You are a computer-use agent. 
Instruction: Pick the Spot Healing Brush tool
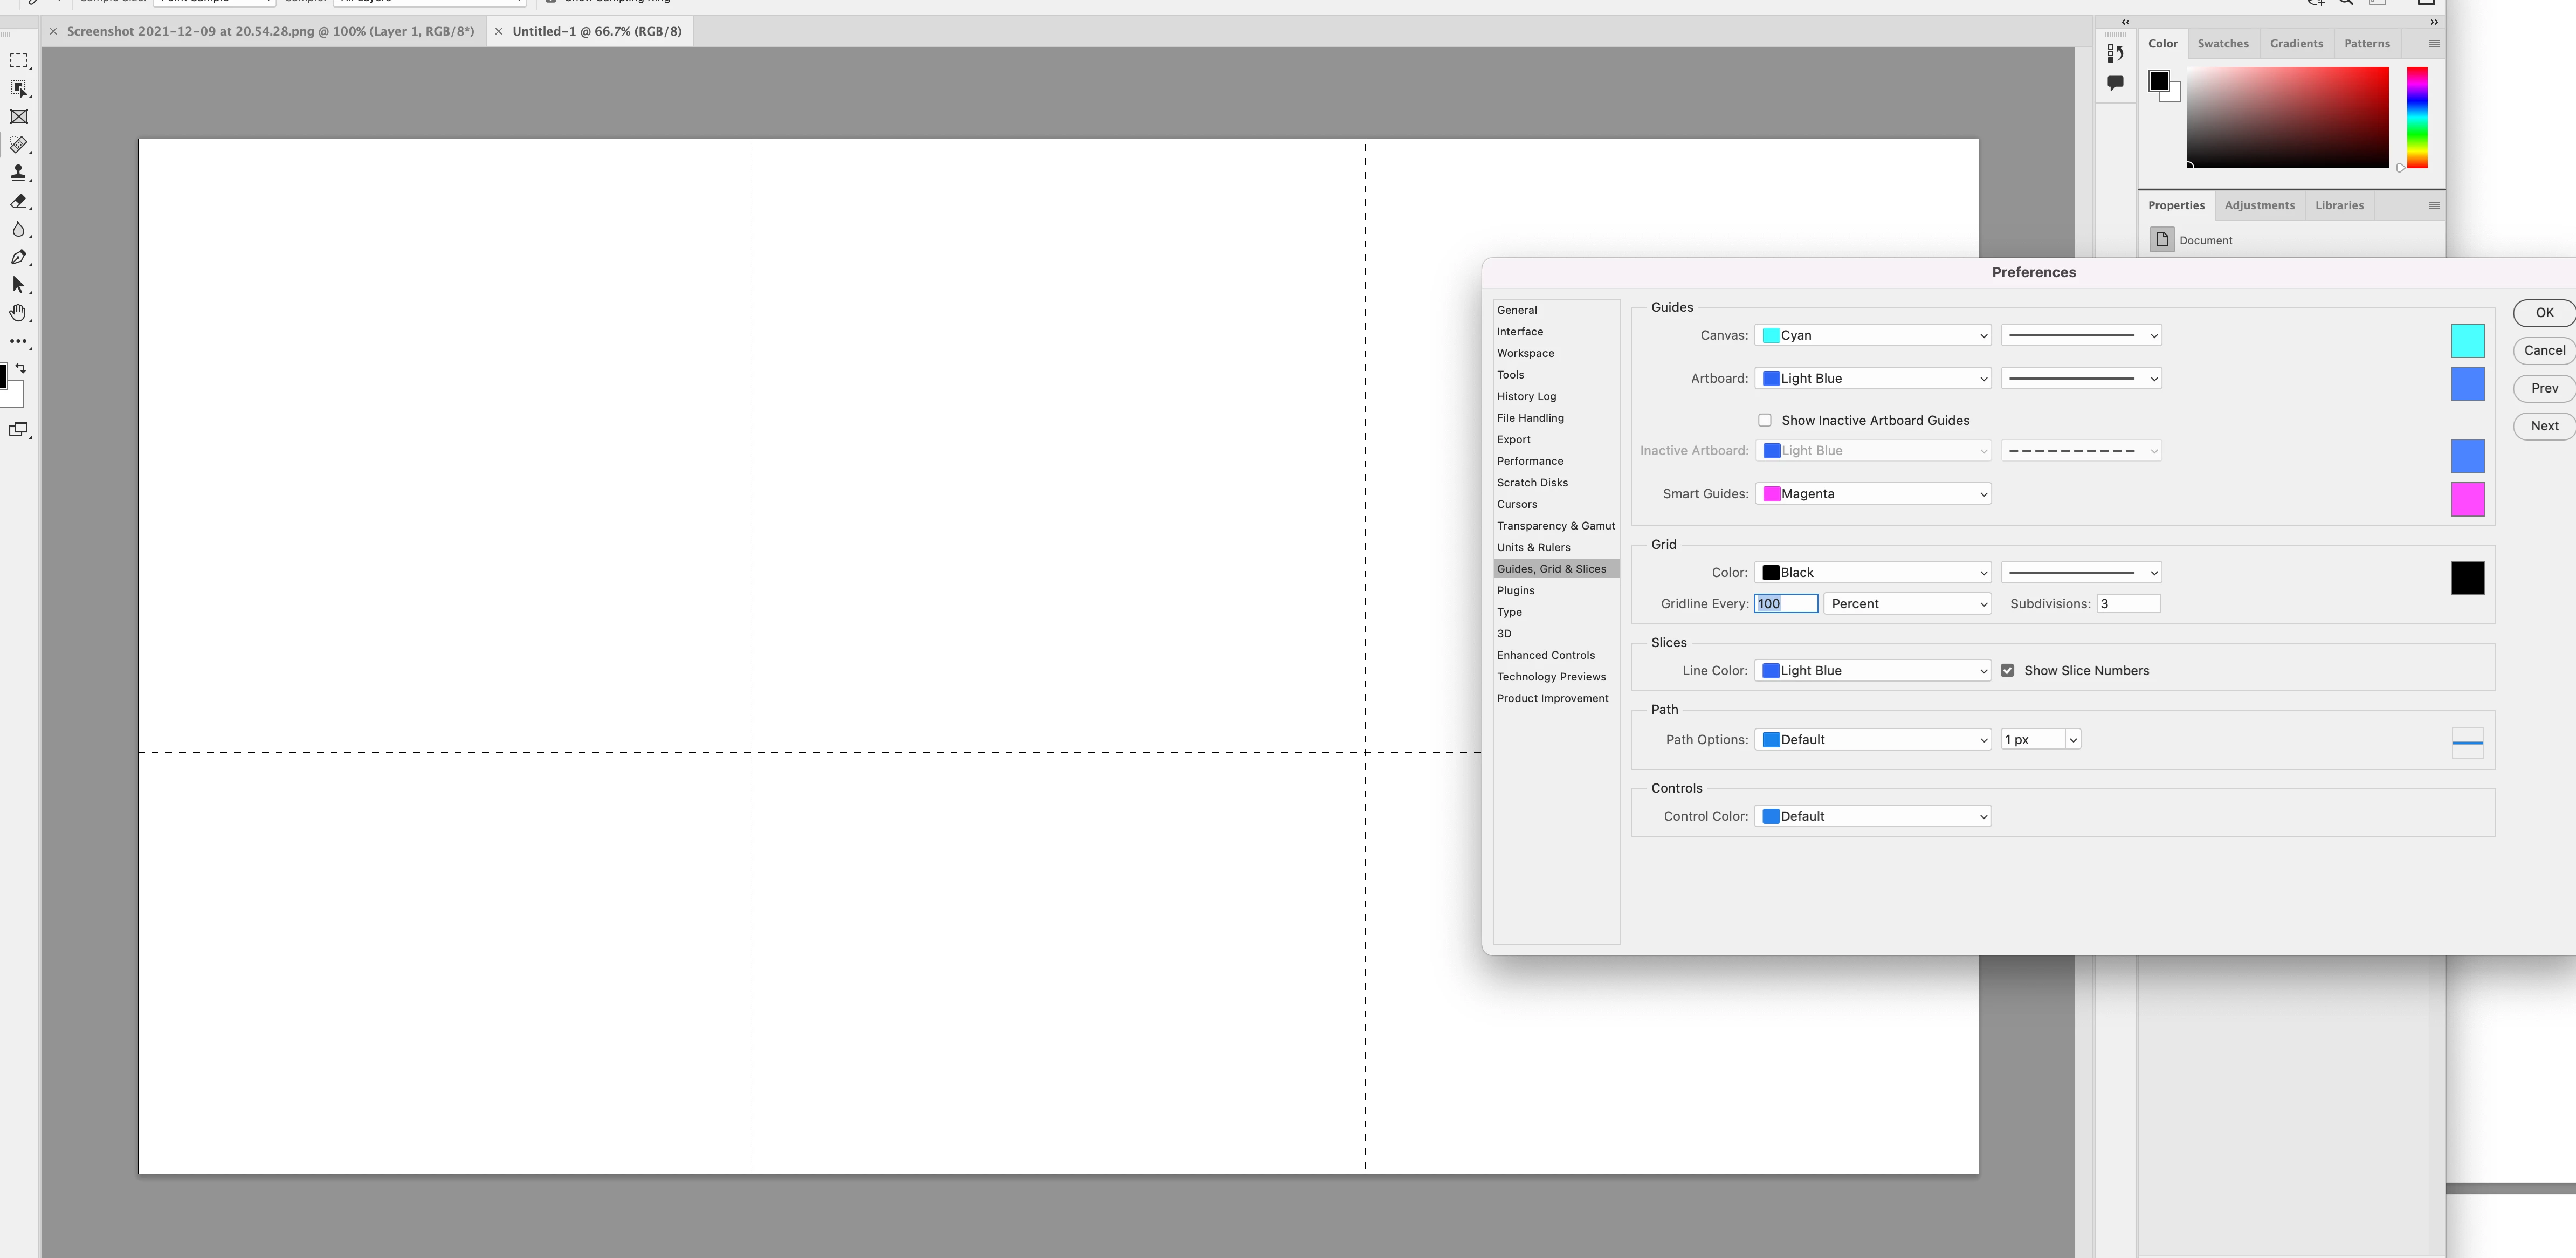18,145
